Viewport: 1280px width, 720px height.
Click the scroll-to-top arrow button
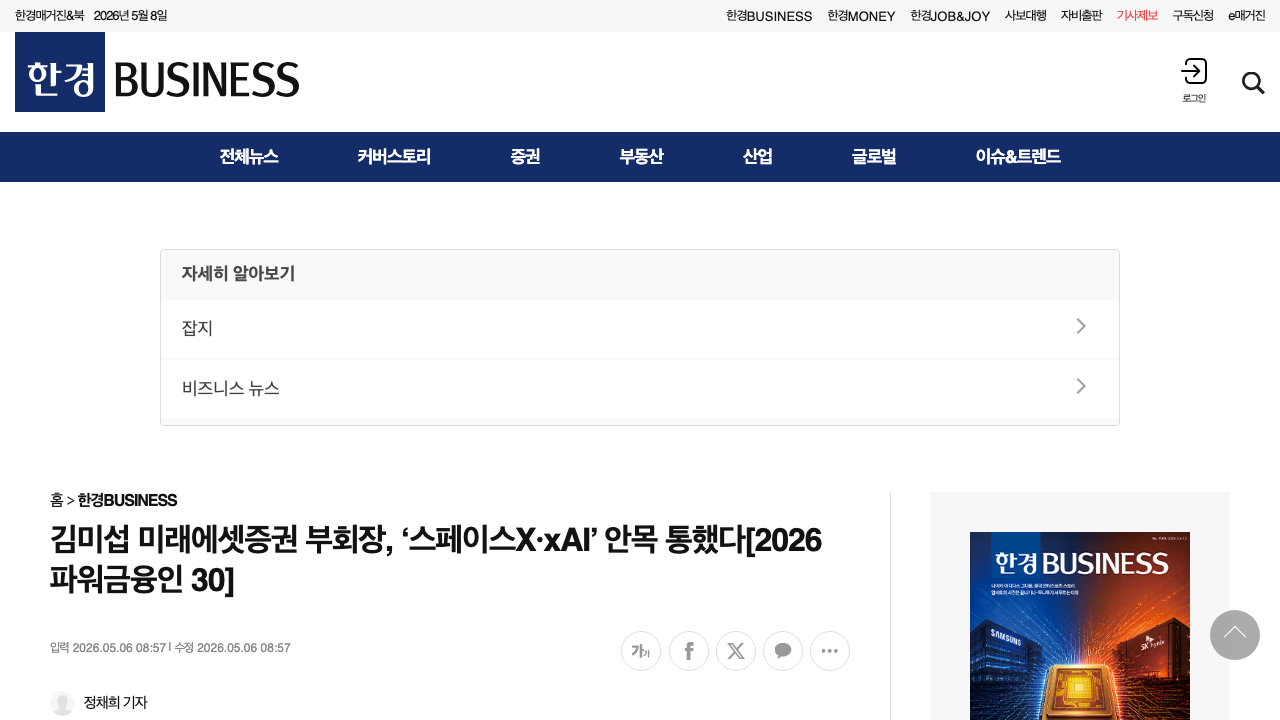tap(1235, 635)
